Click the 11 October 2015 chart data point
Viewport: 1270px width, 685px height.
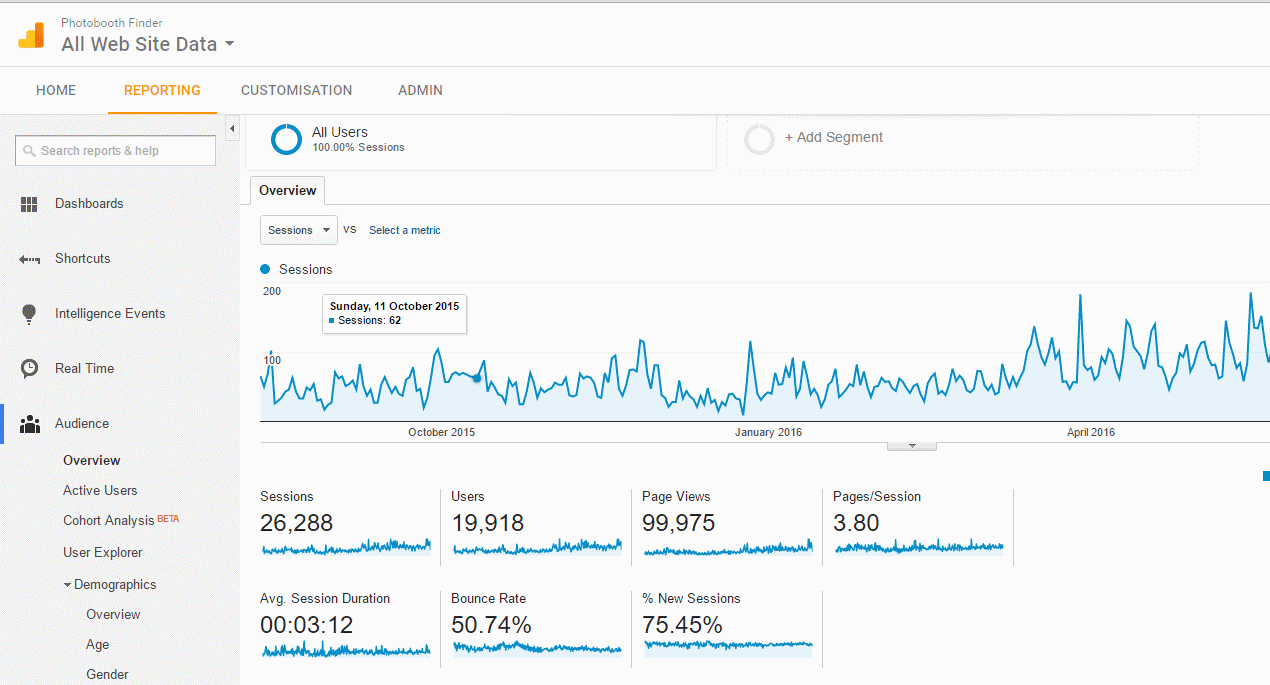477,378
